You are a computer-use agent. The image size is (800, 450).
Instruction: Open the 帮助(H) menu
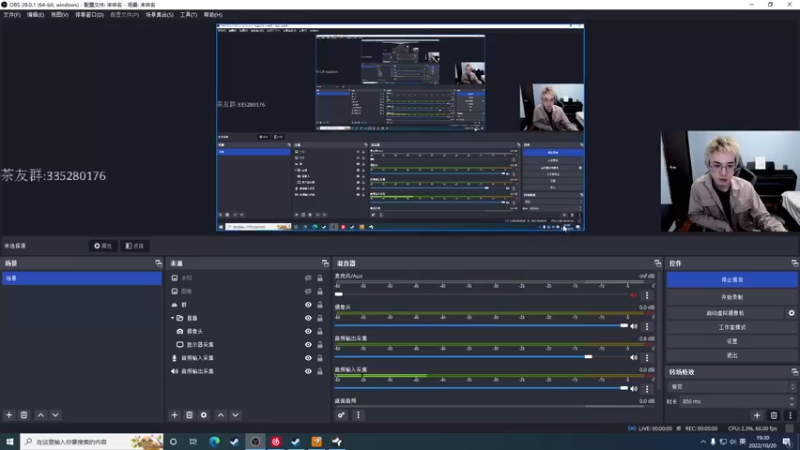pos(213,15)
